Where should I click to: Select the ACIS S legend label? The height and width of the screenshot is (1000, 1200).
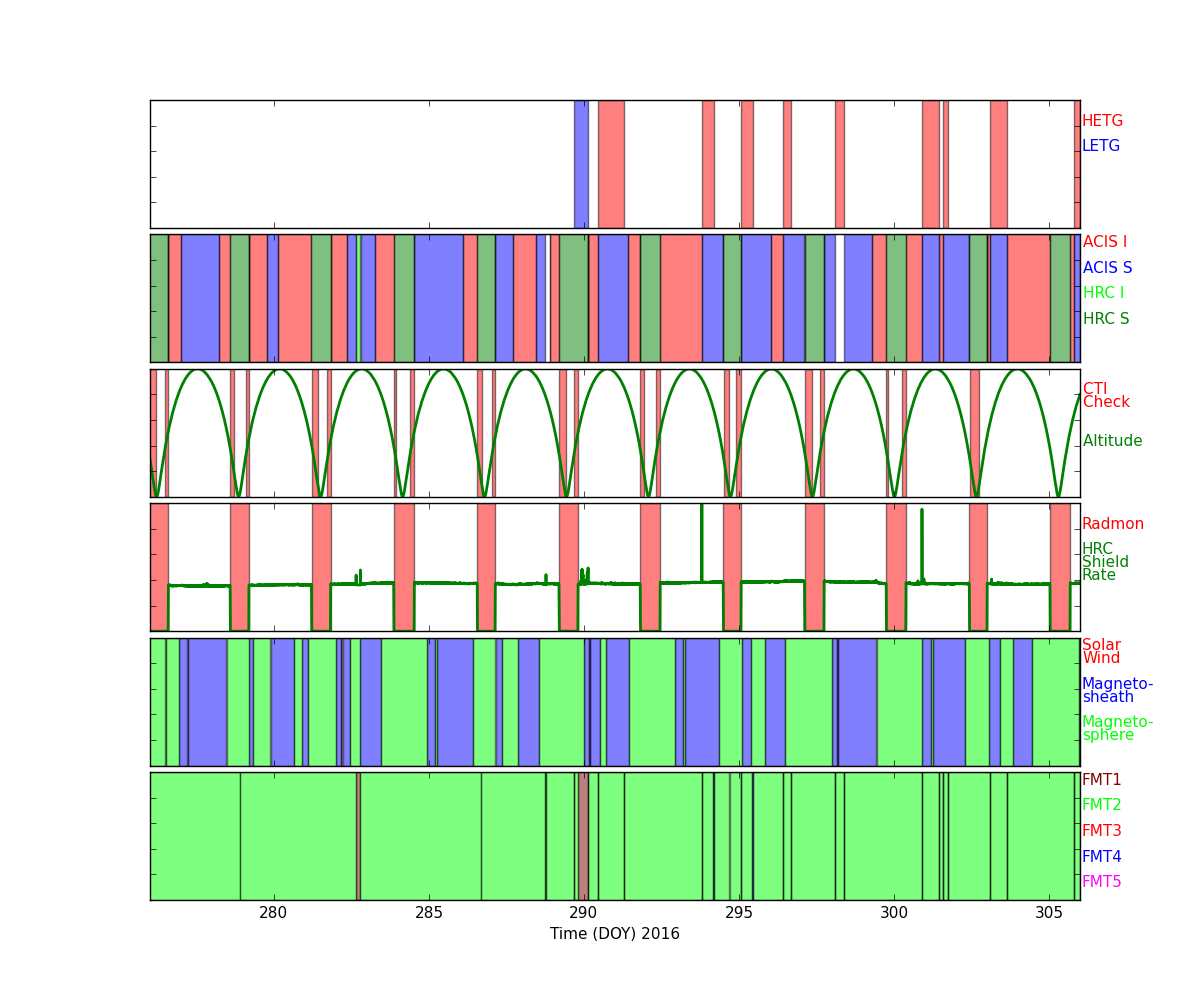point(1107,268)
